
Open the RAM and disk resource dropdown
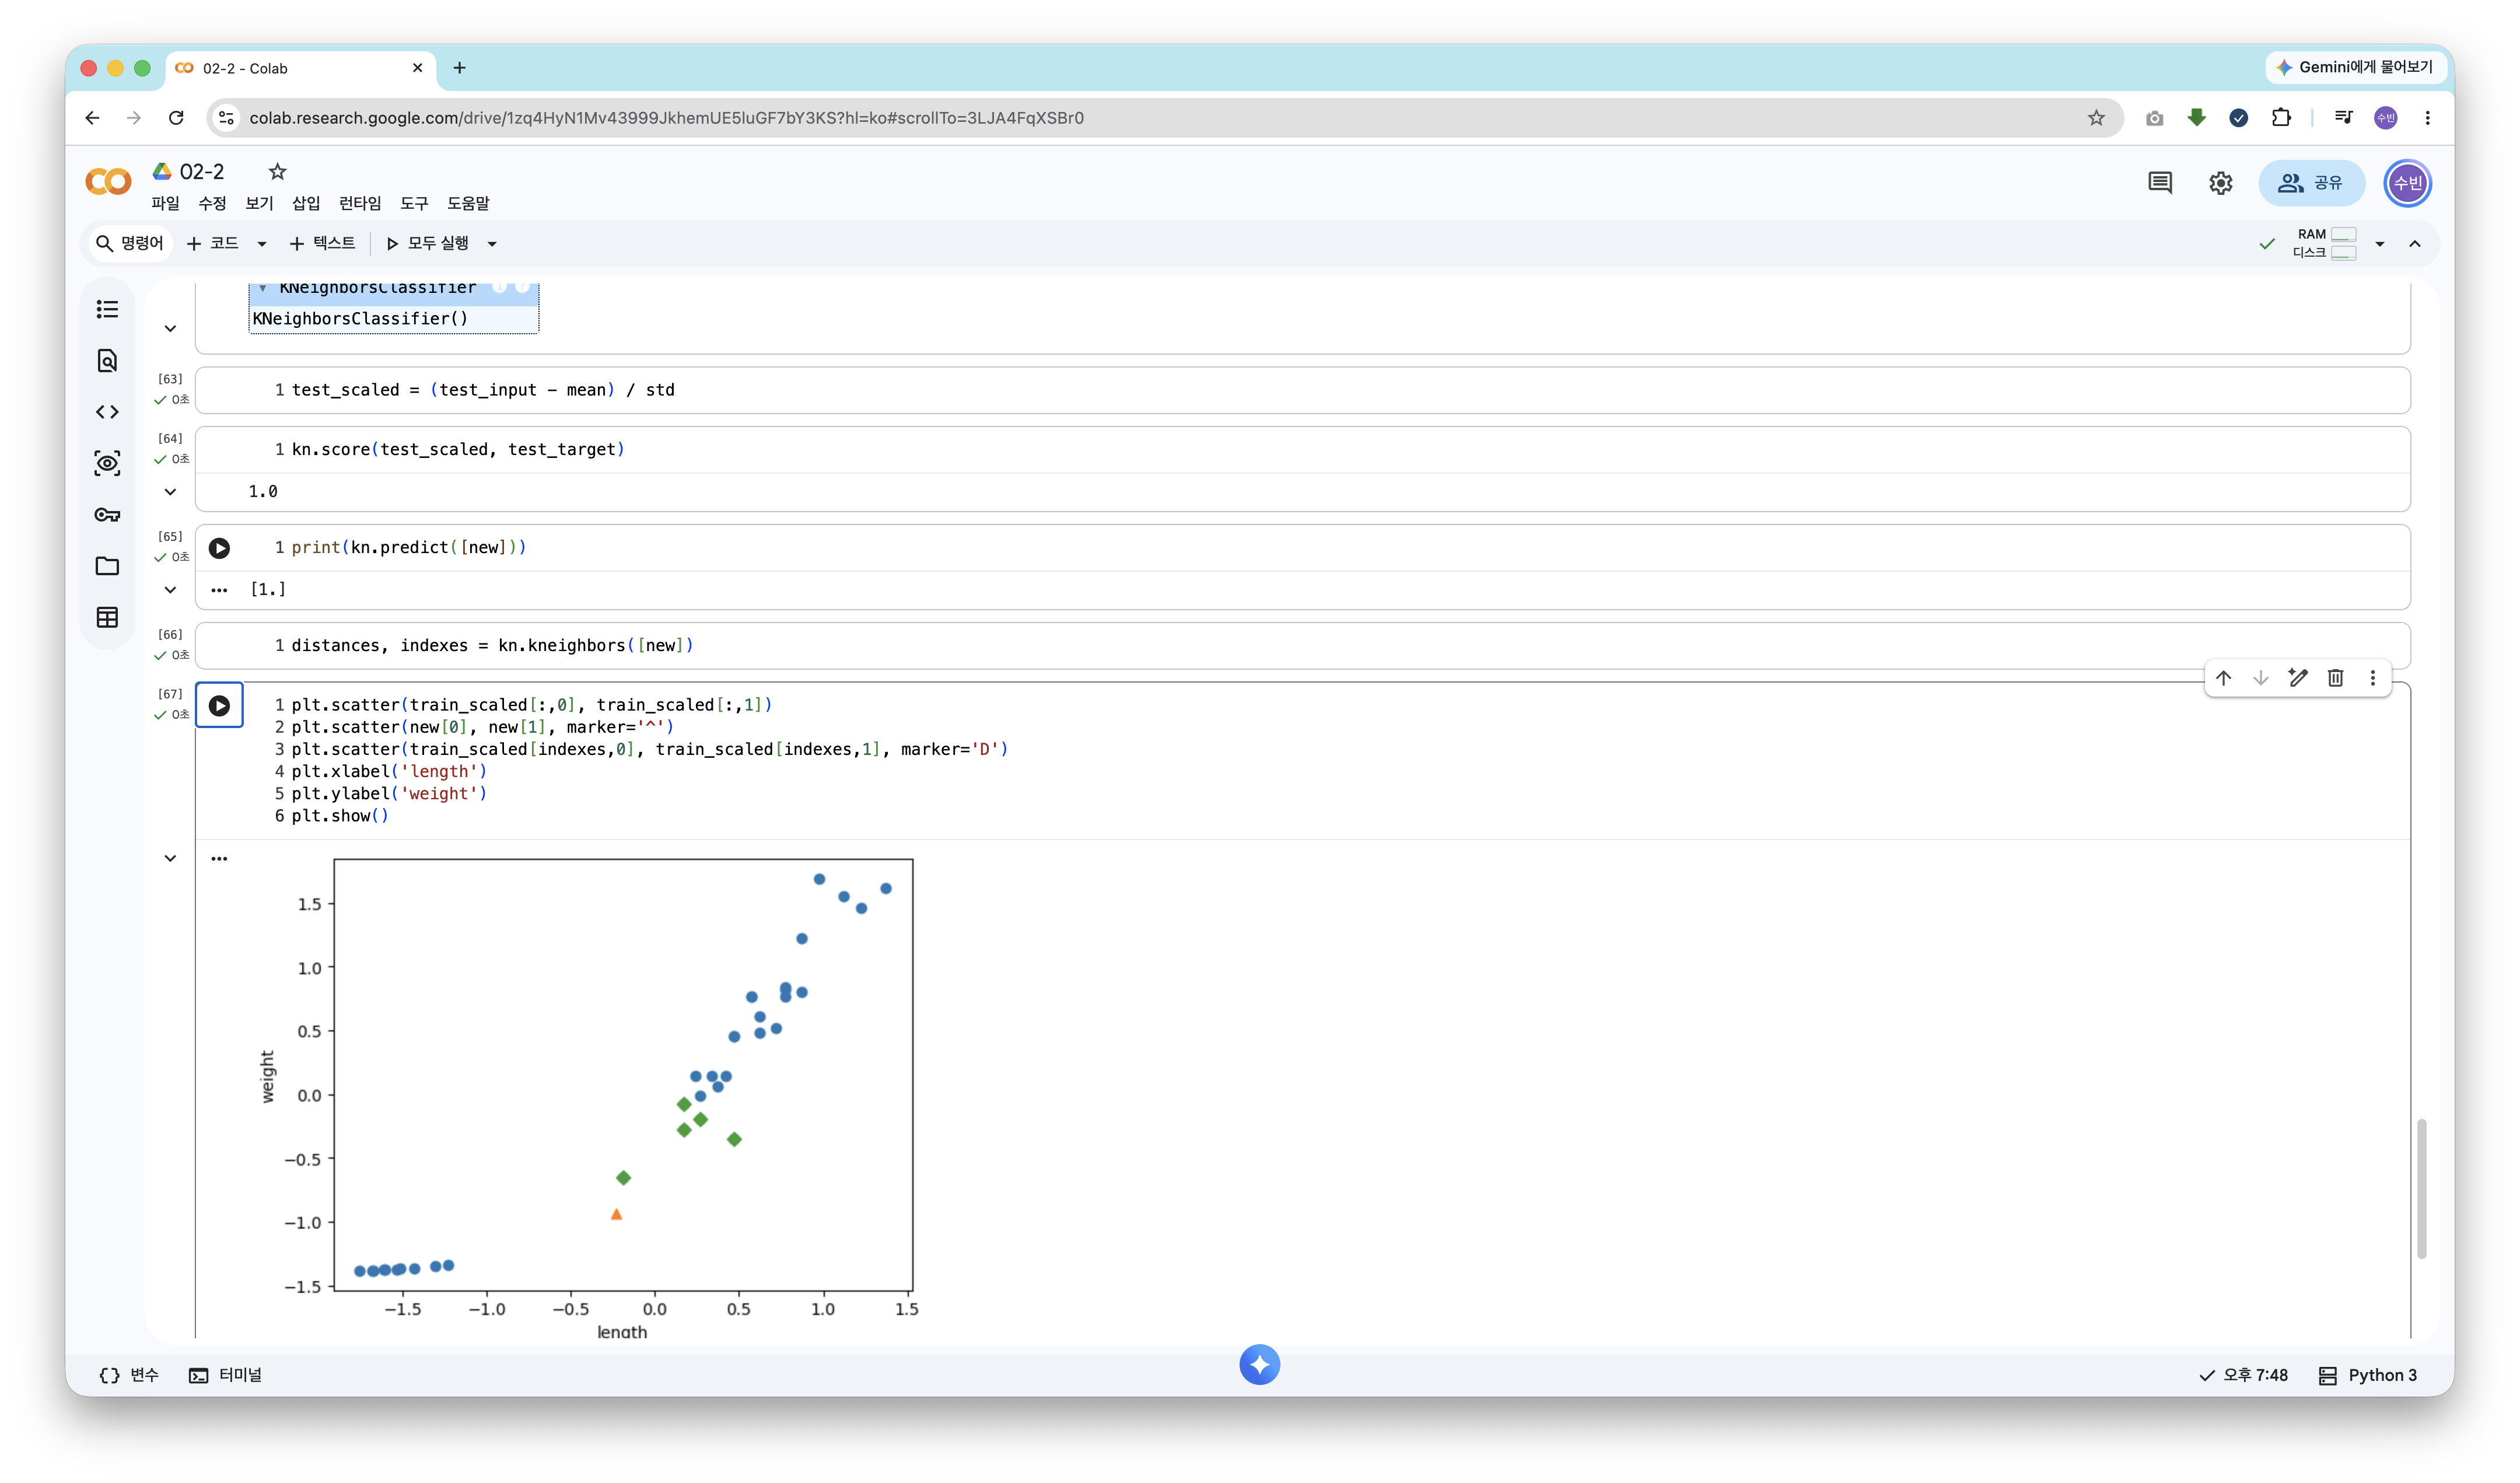pyautogui.click(x=2379, y=244)
